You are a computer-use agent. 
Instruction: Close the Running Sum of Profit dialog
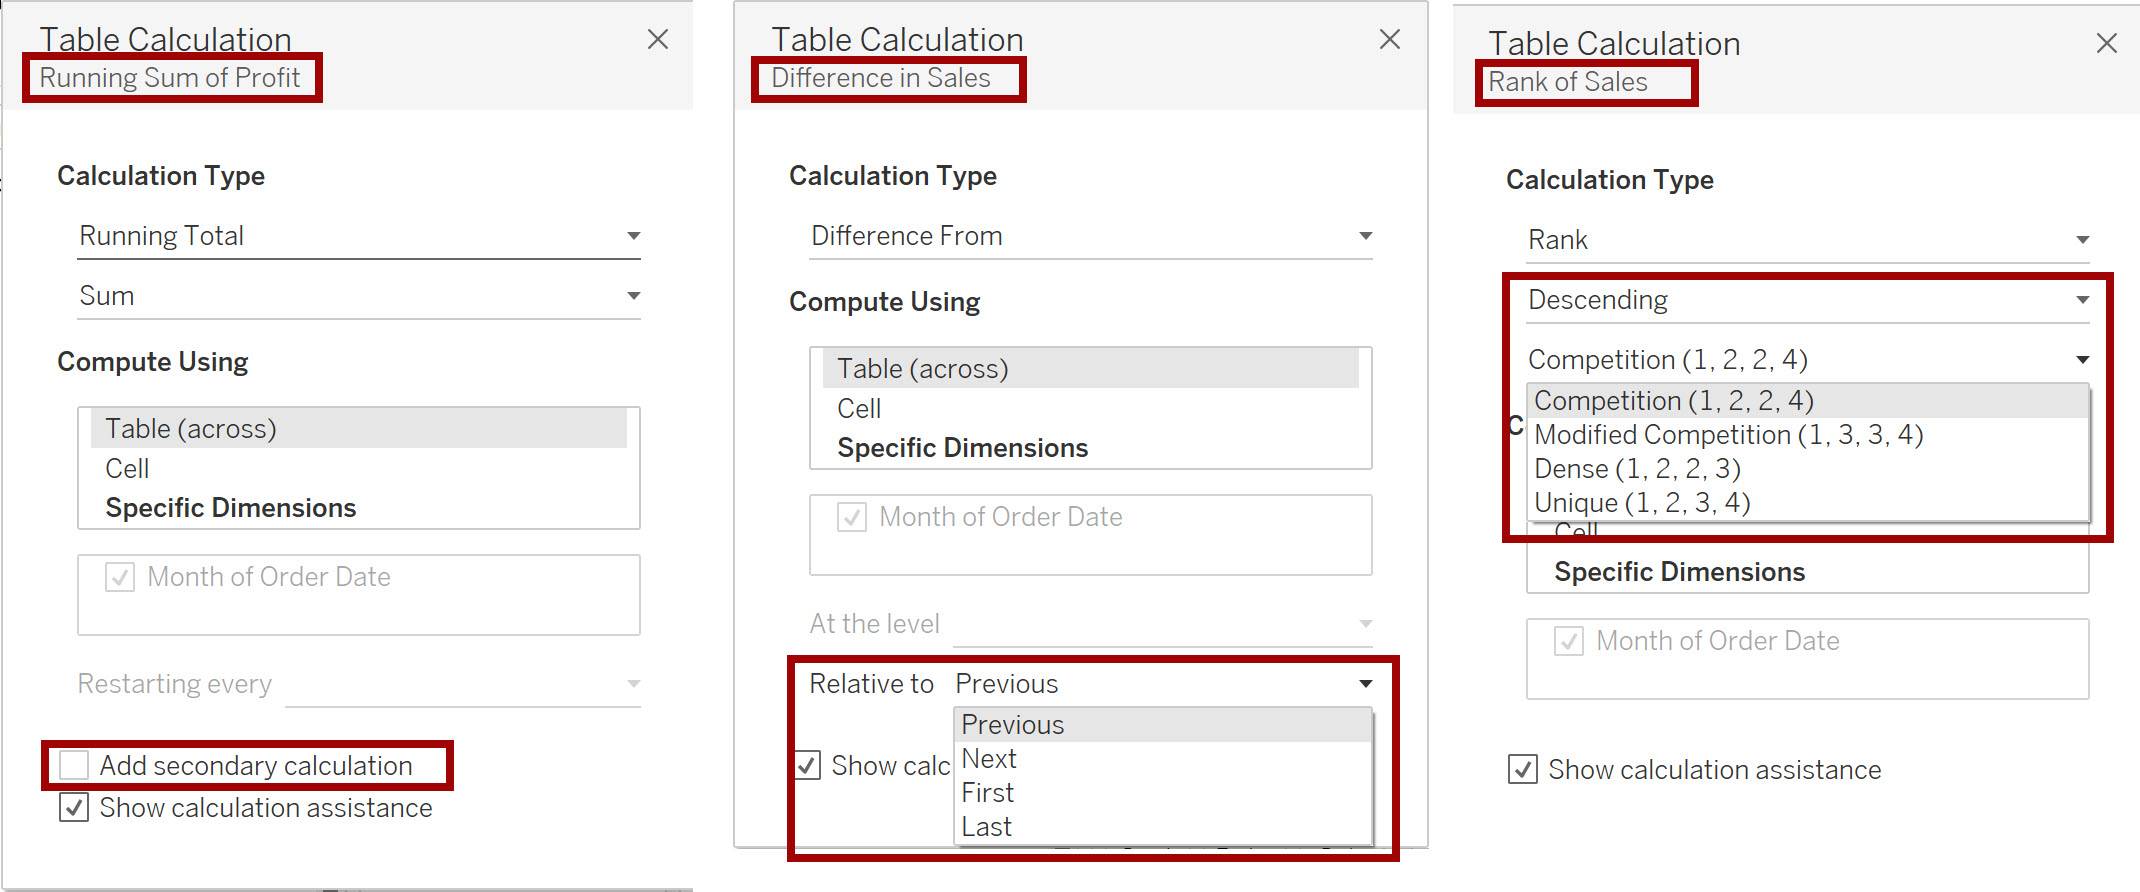[657, 39]
